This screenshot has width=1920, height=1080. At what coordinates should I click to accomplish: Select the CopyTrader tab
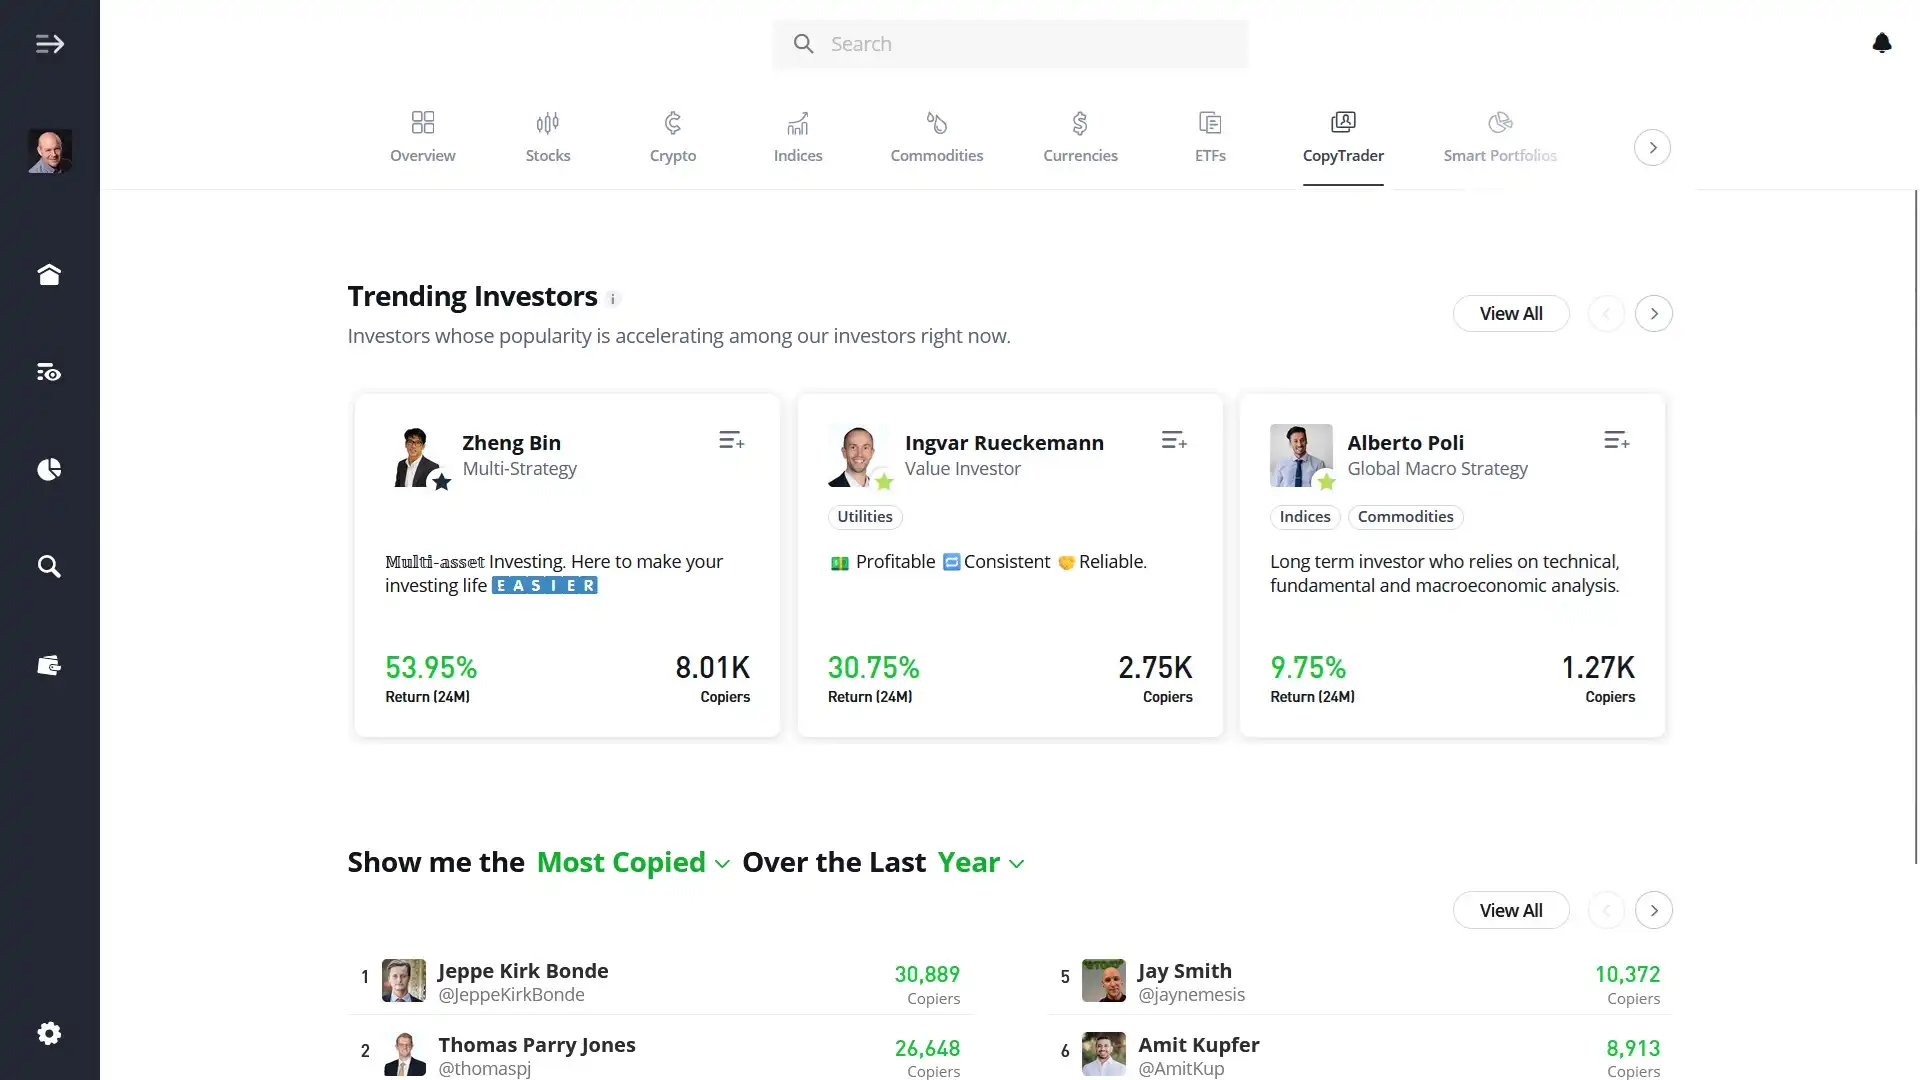[x=1343, y=137]
